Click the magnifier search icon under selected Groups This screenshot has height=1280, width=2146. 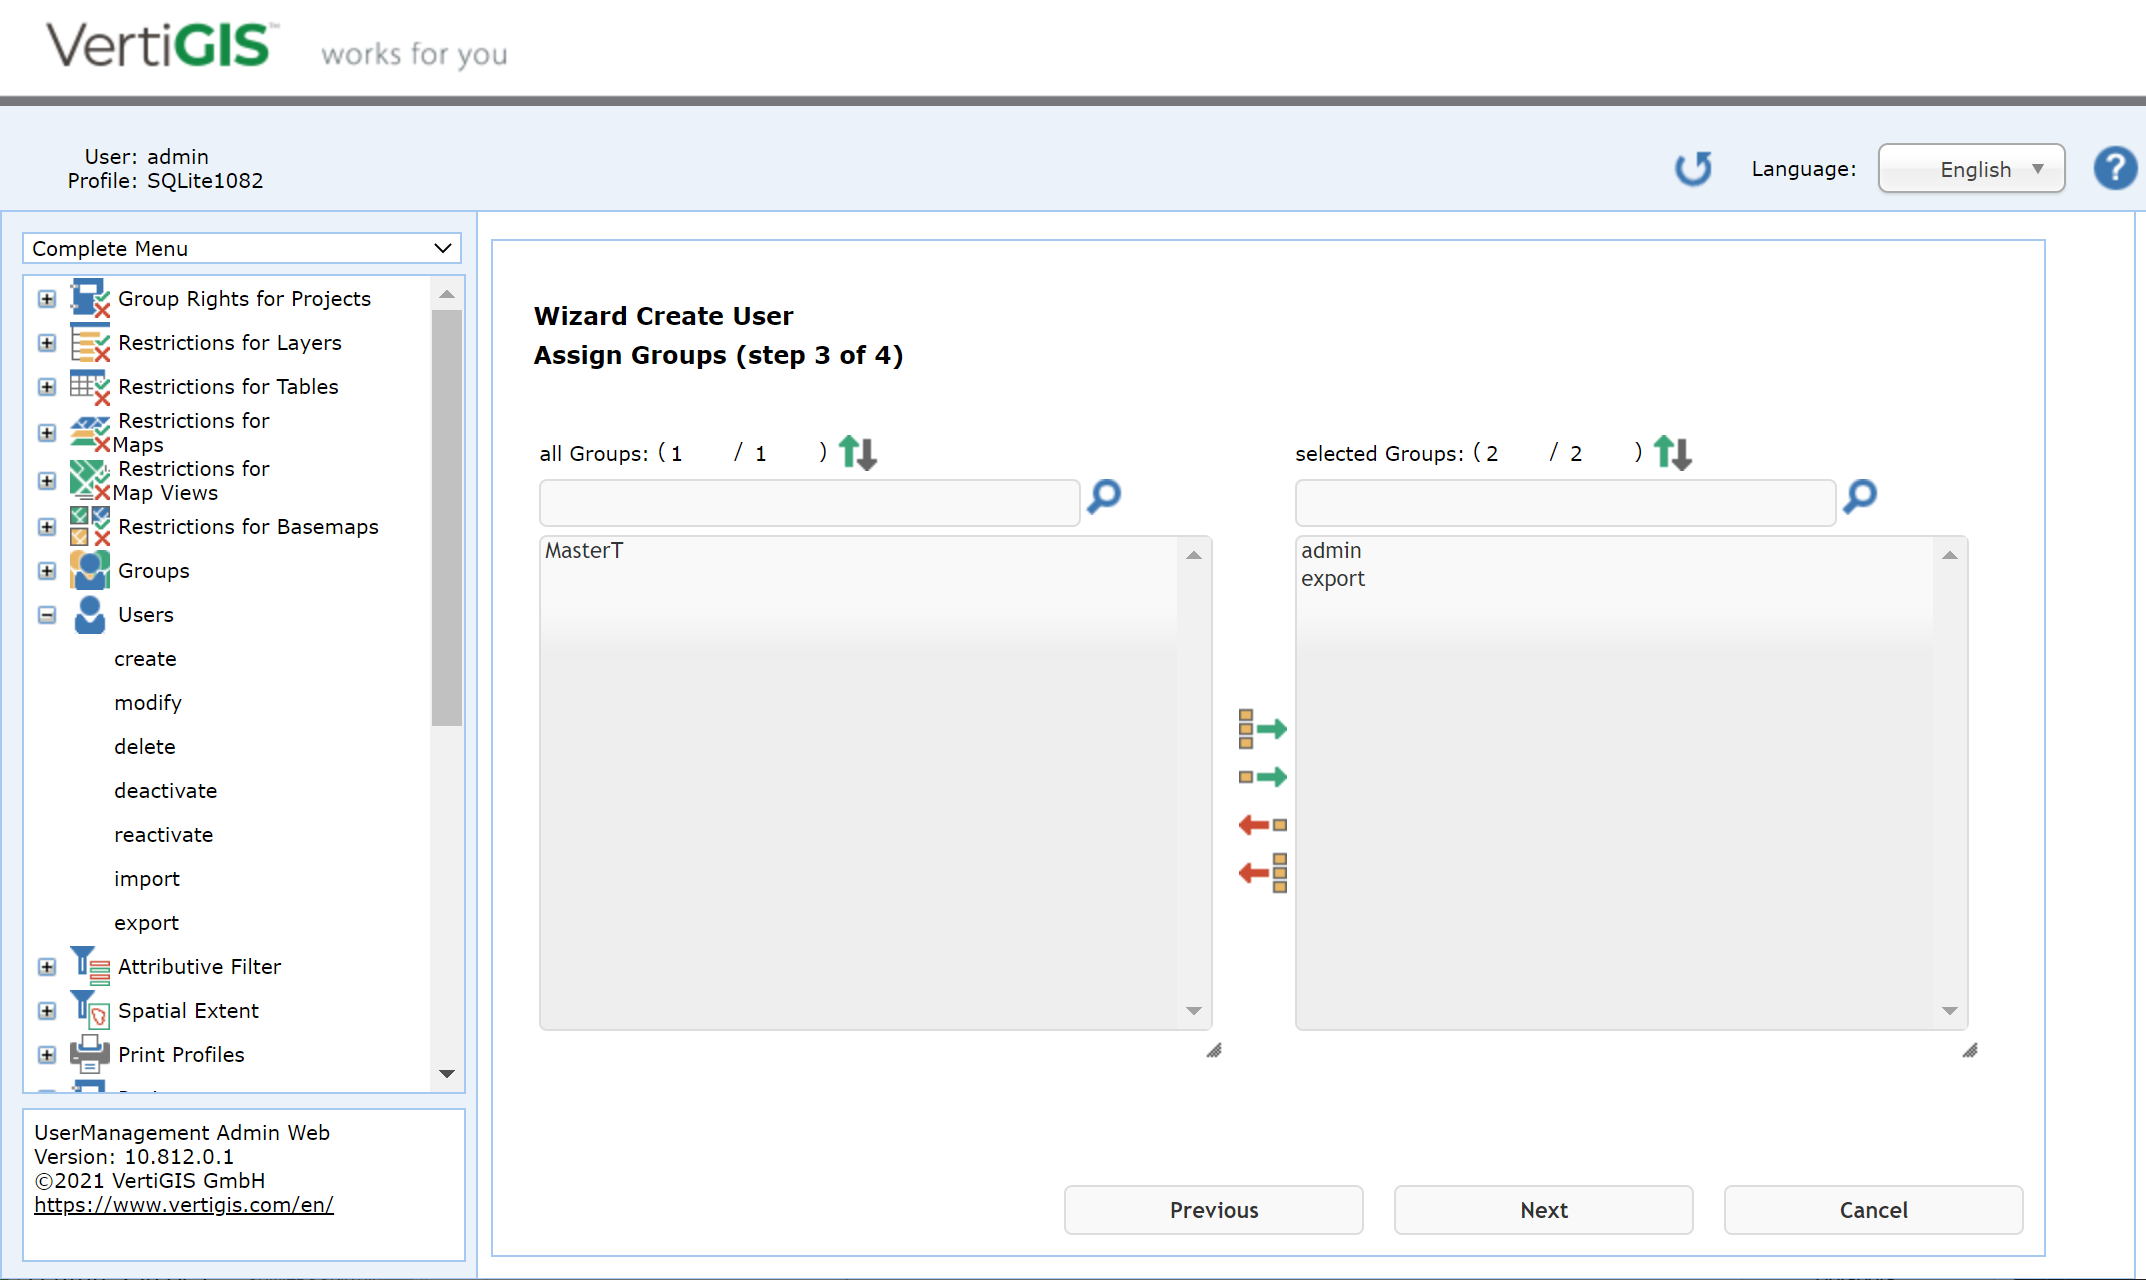(x=1860, y=497)
